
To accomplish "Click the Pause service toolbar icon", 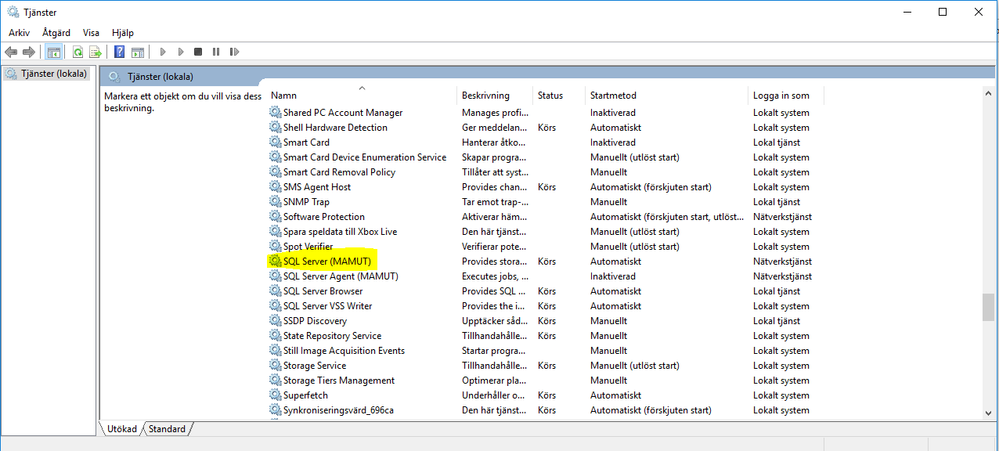I will point(216,52).
